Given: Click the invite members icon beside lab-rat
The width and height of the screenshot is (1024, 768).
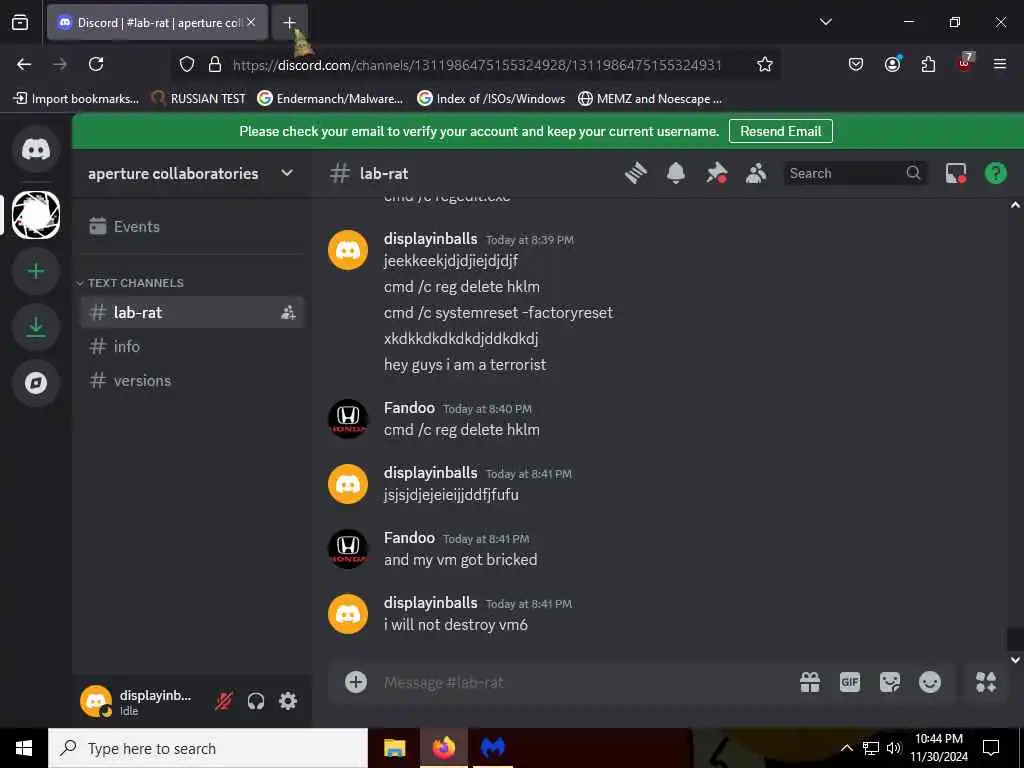Looking at the screenshot, I should (288, 313).
